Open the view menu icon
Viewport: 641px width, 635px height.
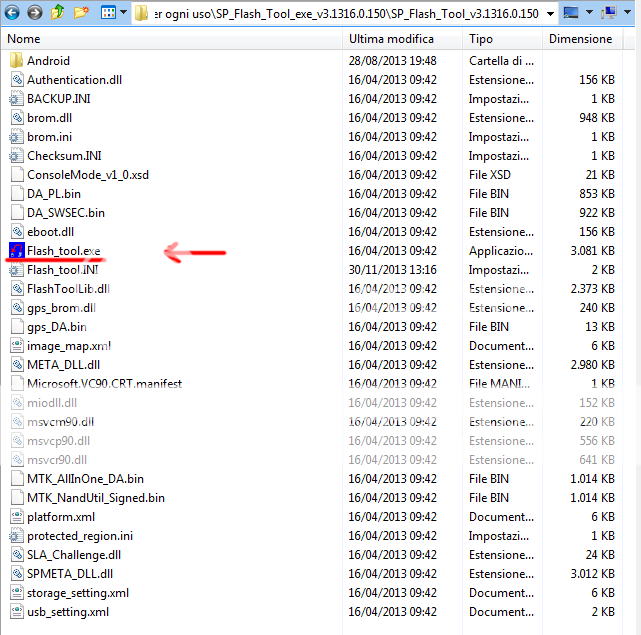[108, 13]
